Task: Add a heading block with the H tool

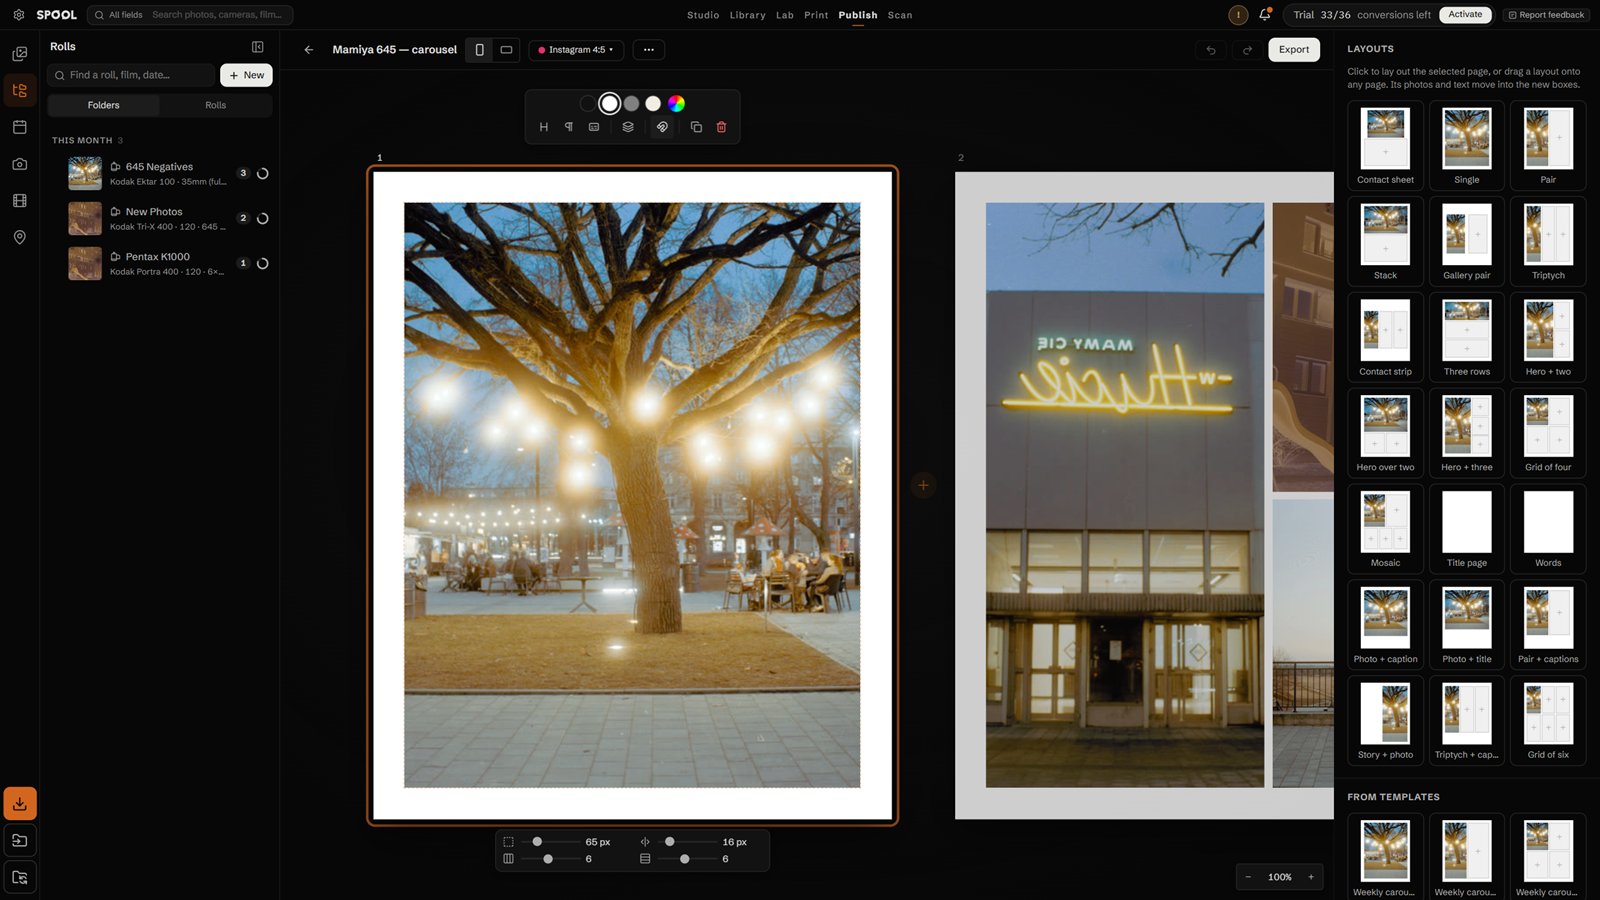Action: [543, 127]
